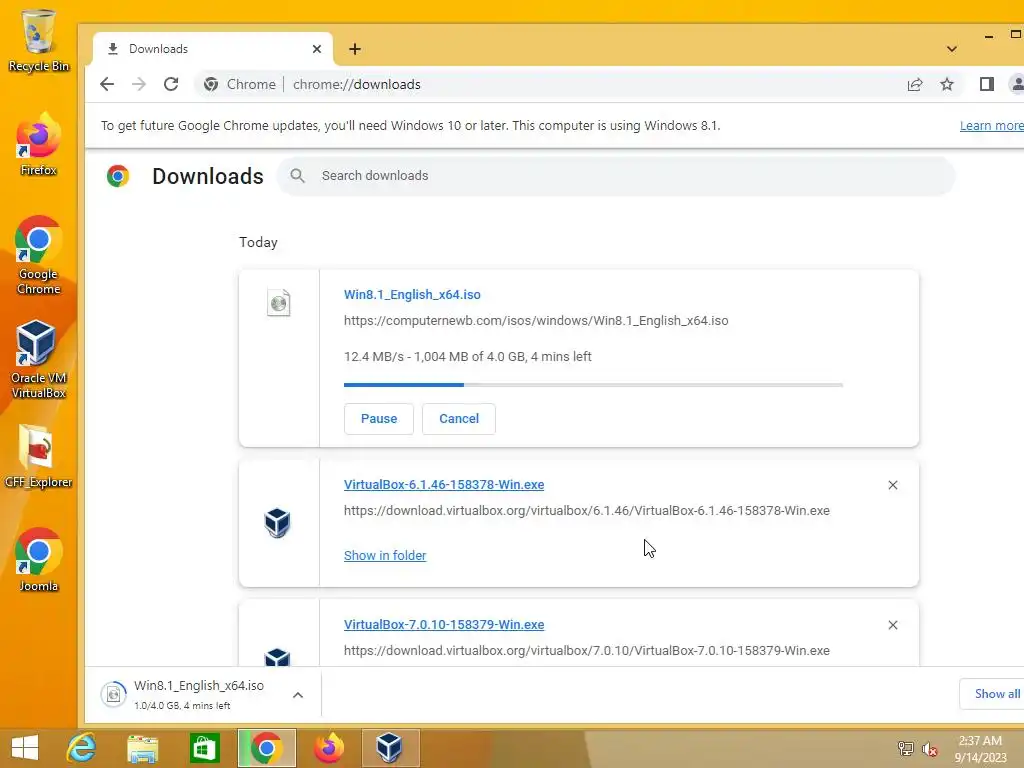Open the clock showing 2:37 AM
The height and width of the screenshot is (768, 1024).
coord(980,748)
